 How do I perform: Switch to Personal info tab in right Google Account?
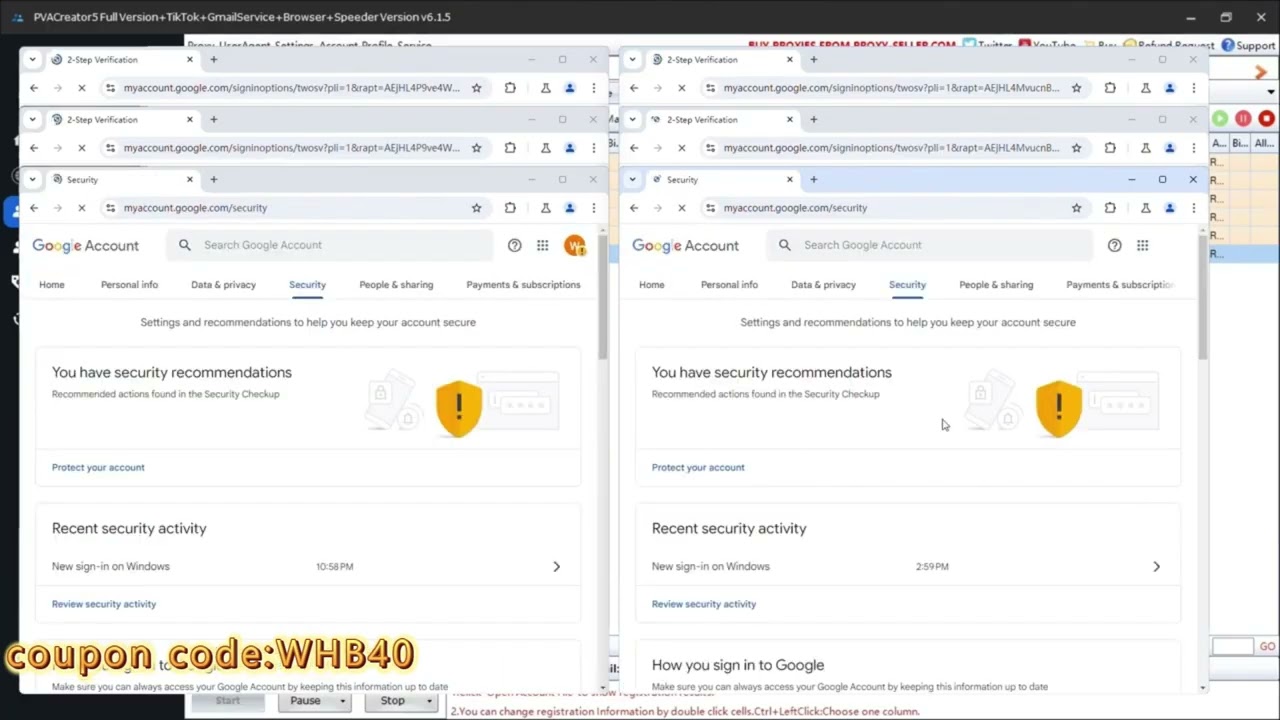point(729,285)
